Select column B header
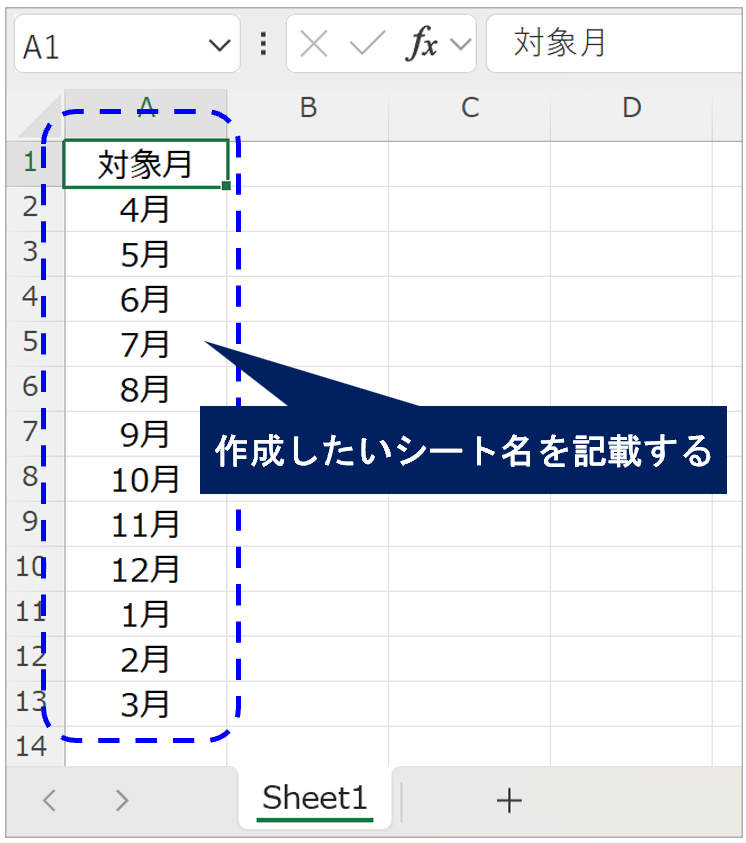Image resolution: width=746 pixels, height=843 pixels. tap(308, 115)
